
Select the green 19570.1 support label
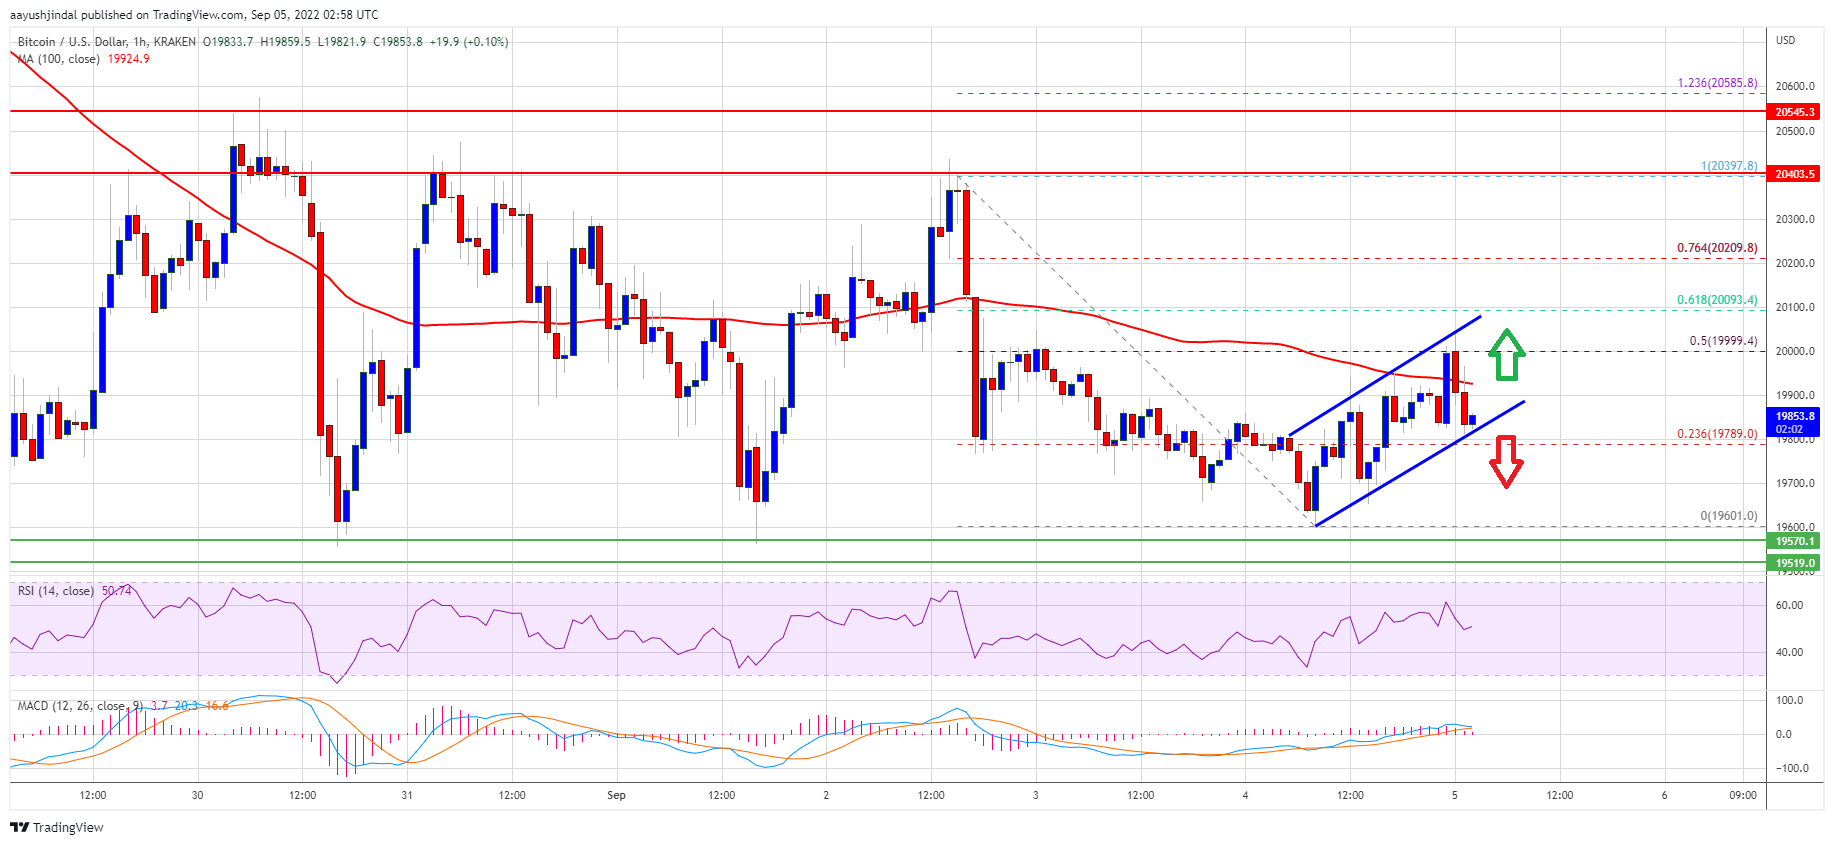tap(1794, 541)
